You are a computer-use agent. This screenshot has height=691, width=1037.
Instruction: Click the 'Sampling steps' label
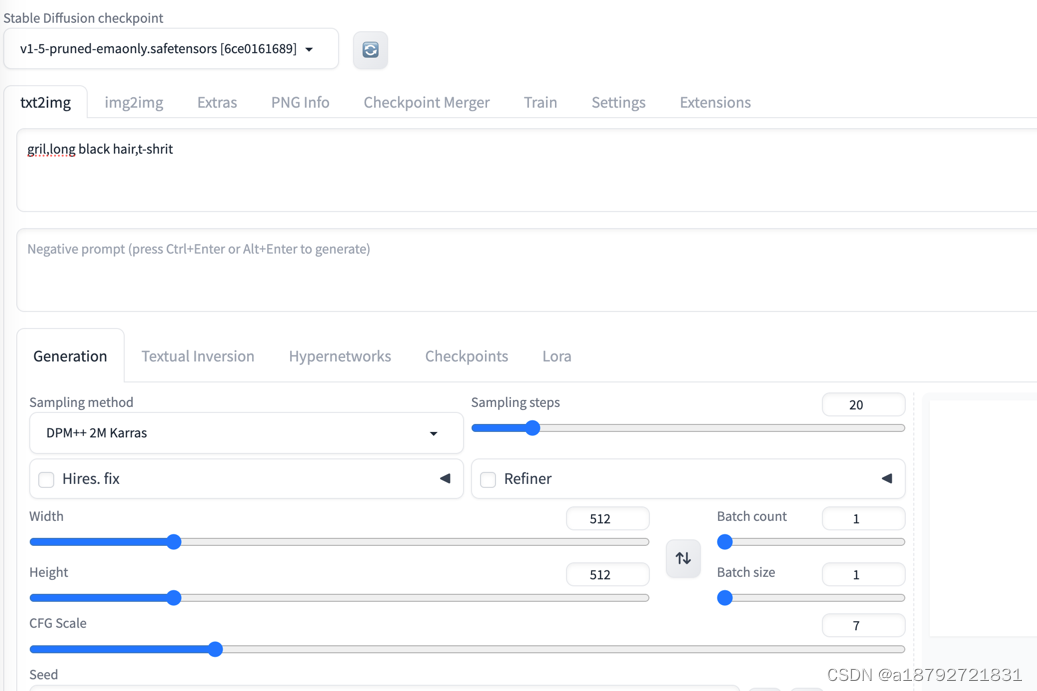click(515, 402)
